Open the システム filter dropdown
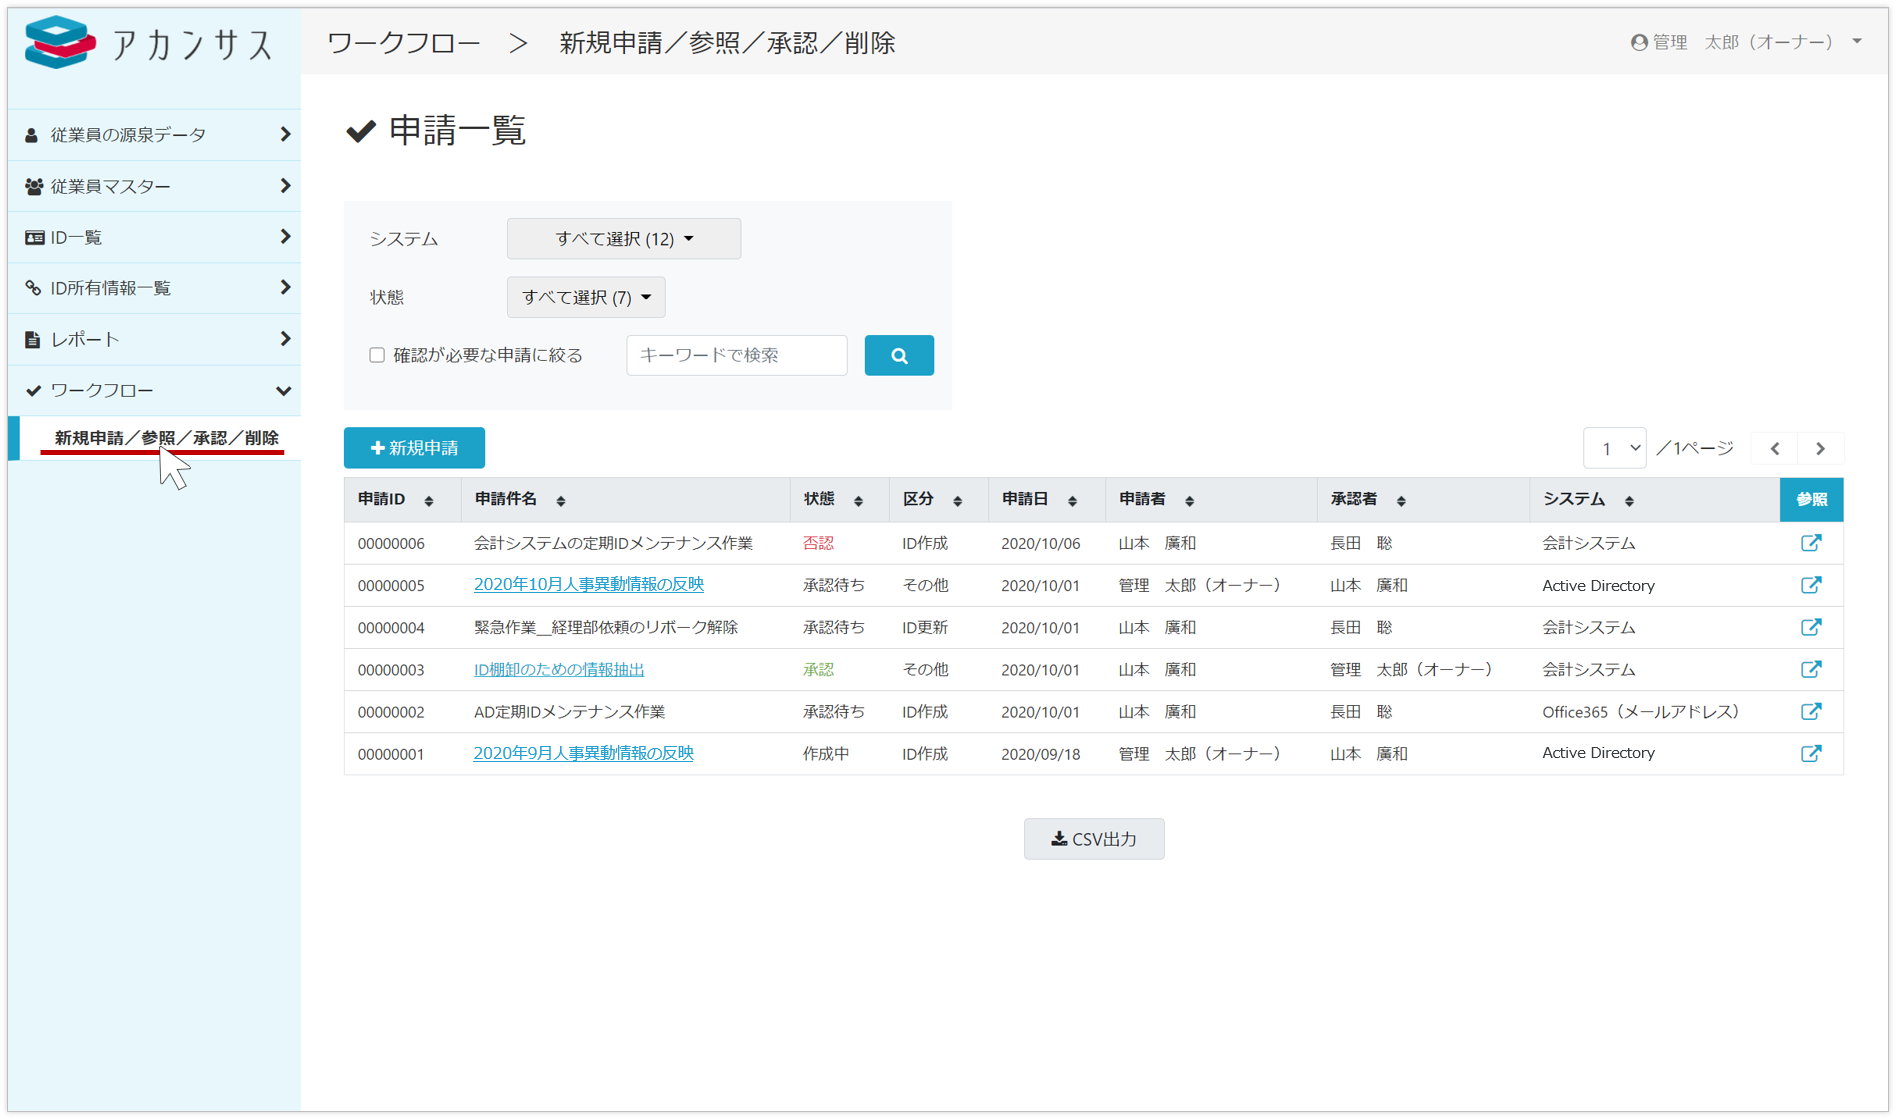This screenshot has width=1896, height=1119. click(623, 239)
